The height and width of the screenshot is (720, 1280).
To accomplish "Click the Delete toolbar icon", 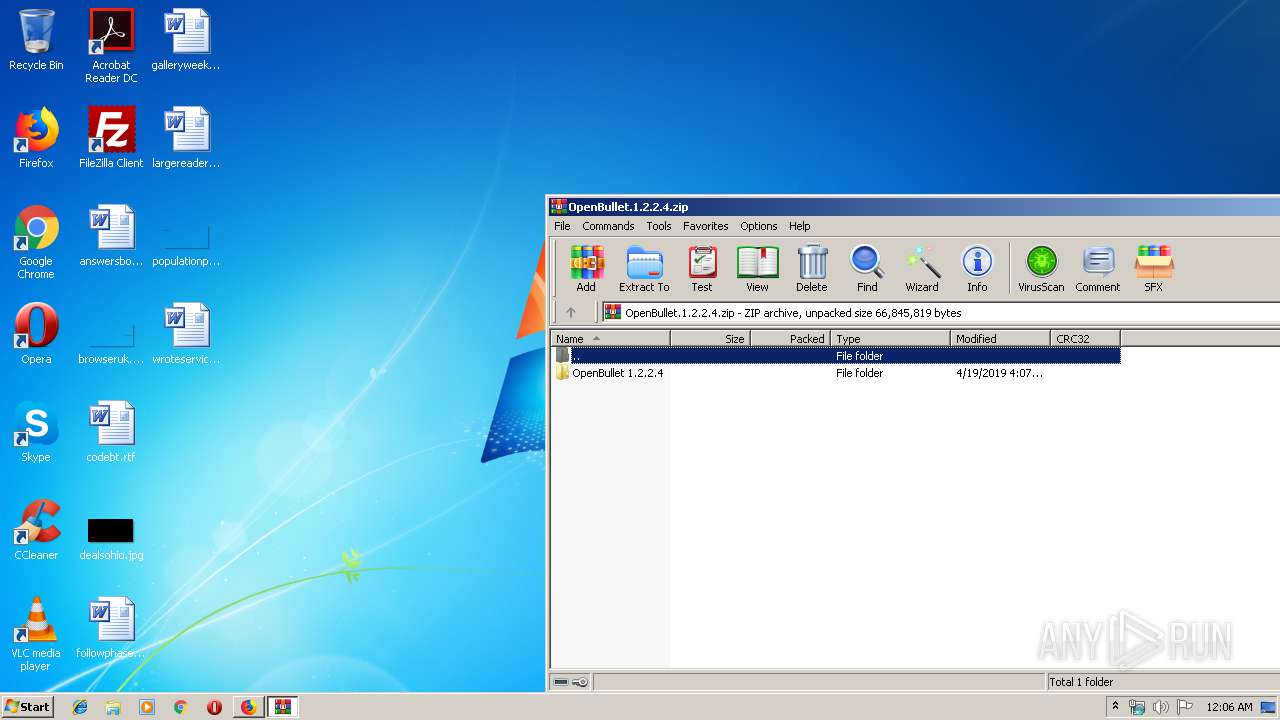I will pyautogui.click(x=811, y=269).
